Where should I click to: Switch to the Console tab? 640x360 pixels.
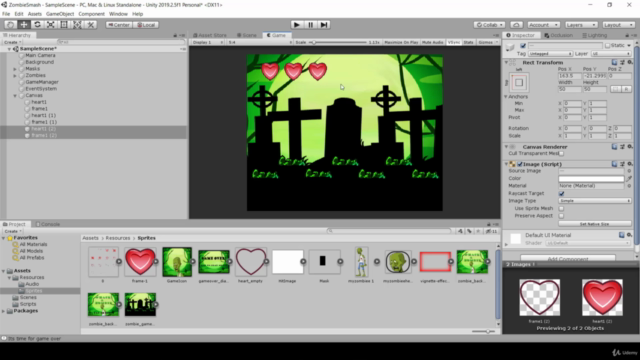click(48, 224)
